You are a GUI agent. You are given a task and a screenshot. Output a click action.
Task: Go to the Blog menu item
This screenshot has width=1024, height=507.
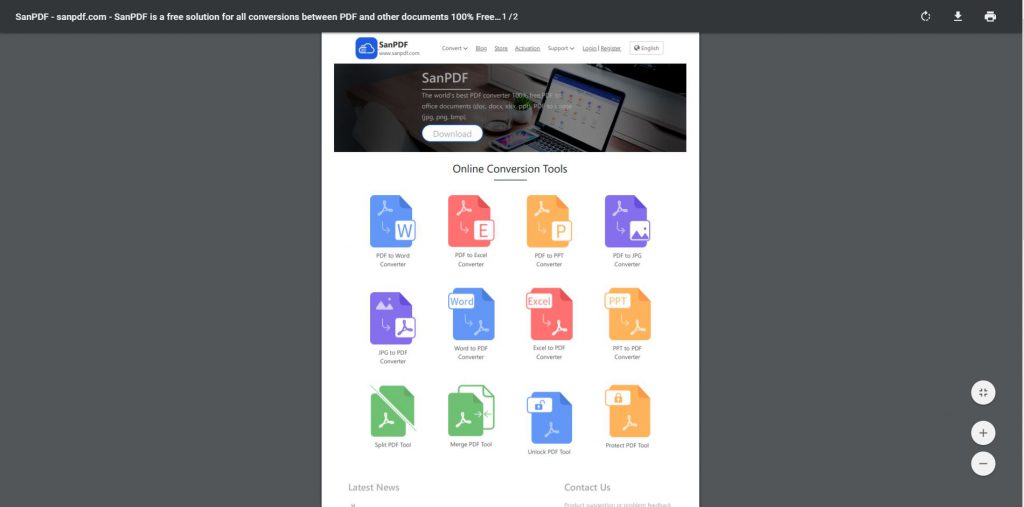[x=481, y=48]
